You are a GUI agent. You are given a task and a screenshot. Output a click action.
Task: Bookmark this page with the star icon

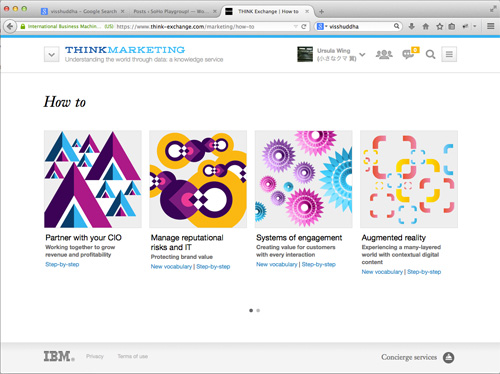[x=440, y=26]
